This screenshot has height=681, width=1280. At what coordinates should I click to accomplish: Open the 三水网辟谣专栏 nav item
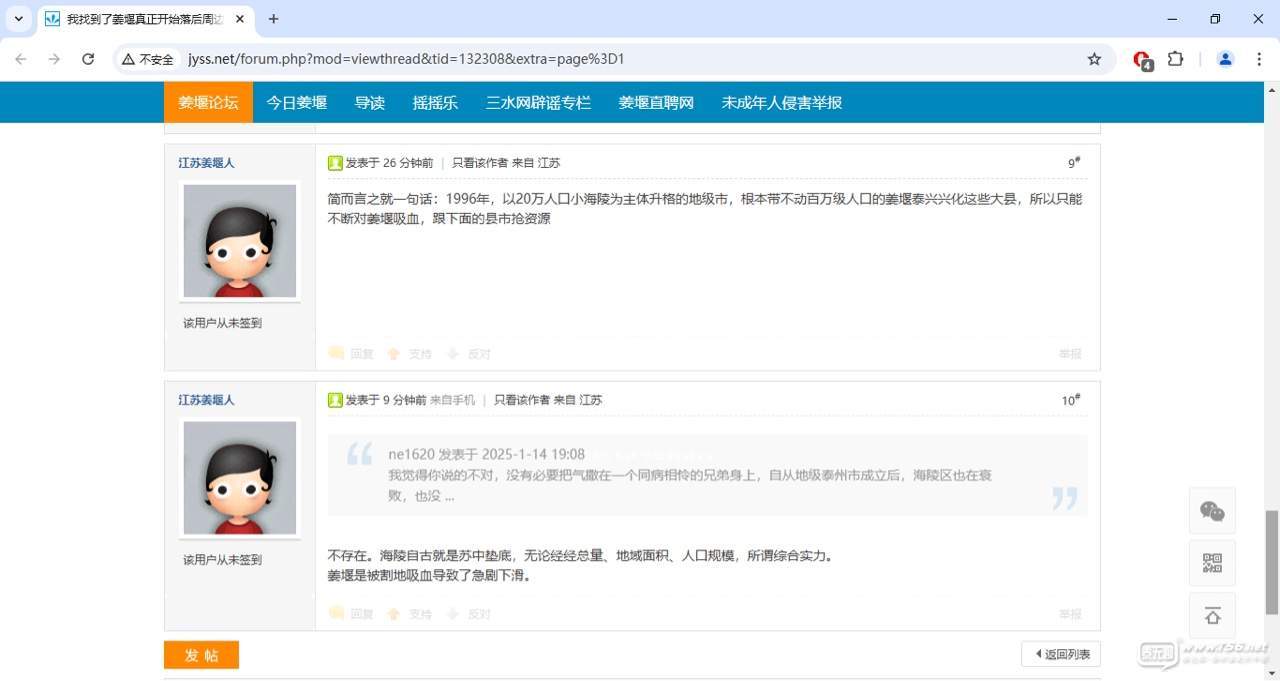538,102
